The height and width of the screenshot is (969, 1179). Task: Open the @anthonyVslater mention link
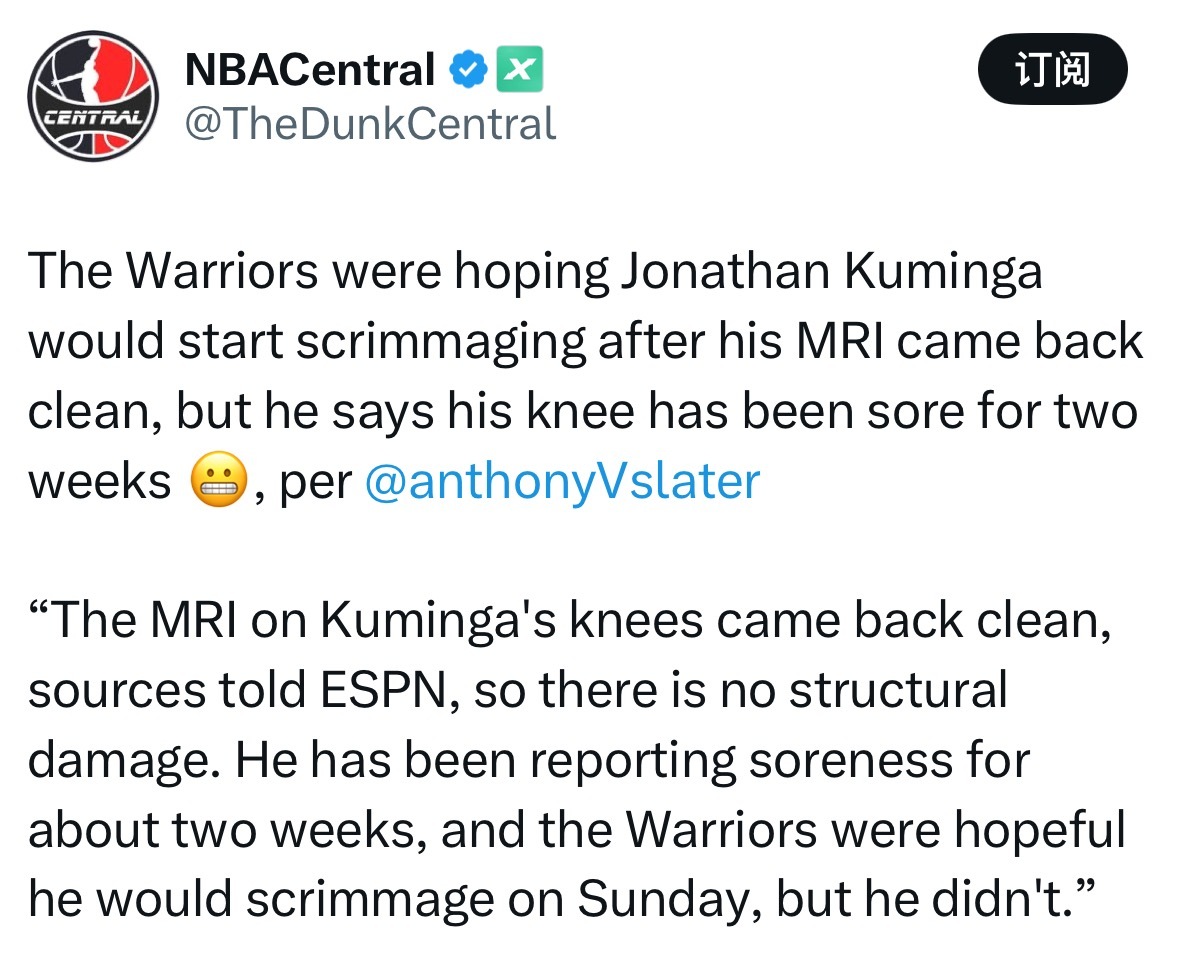tap(563, 481)
